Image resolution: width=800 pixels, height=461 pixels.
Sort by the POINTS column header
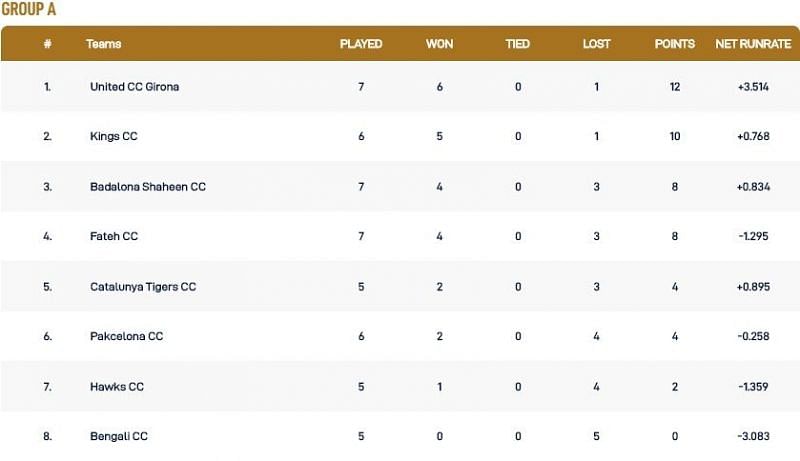(675, 45)
